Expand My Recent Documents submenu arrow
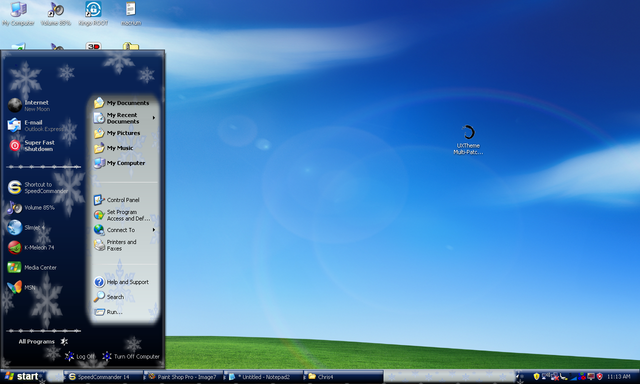This screenshot has height=384, width=640. 154,118
